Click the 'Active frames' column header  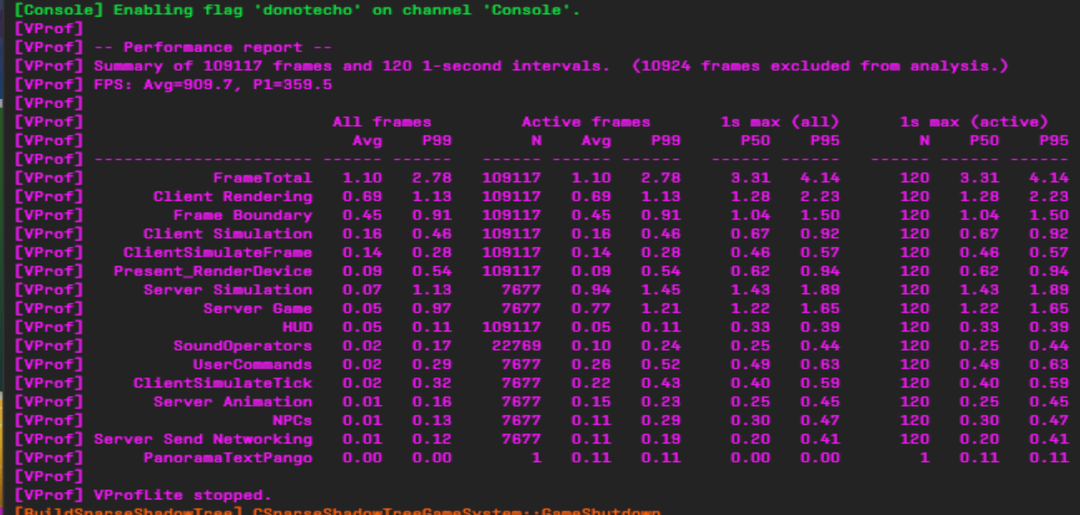coord(585,122)
